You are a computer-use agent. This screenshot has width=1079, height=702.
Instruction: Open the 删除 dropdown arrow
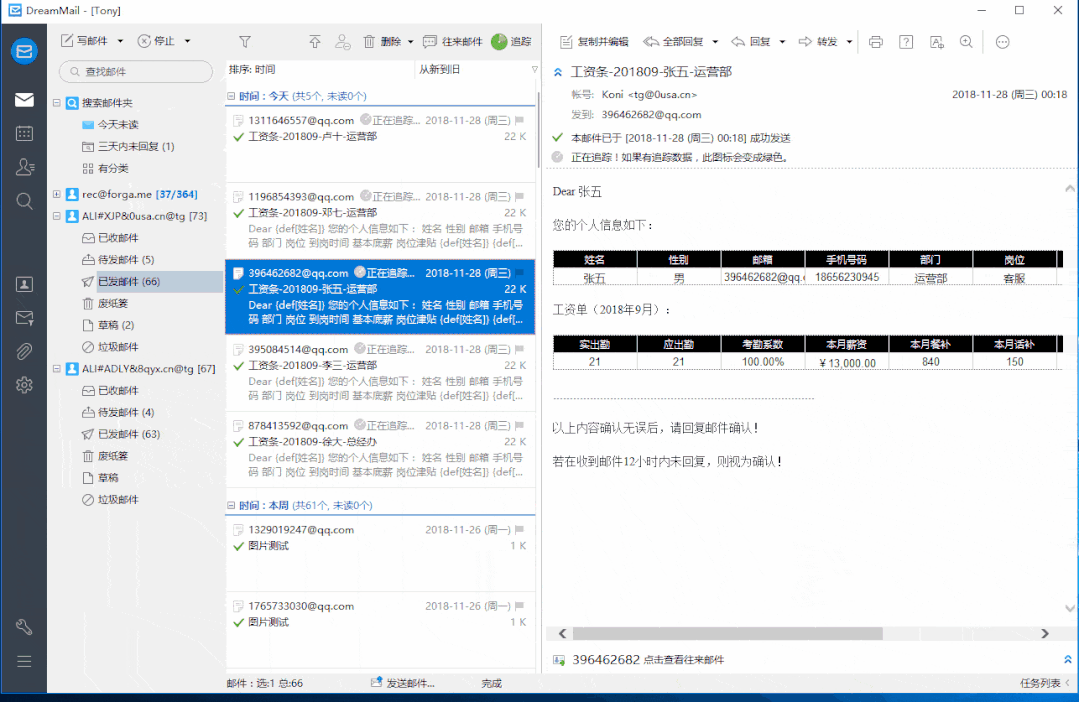411,42
